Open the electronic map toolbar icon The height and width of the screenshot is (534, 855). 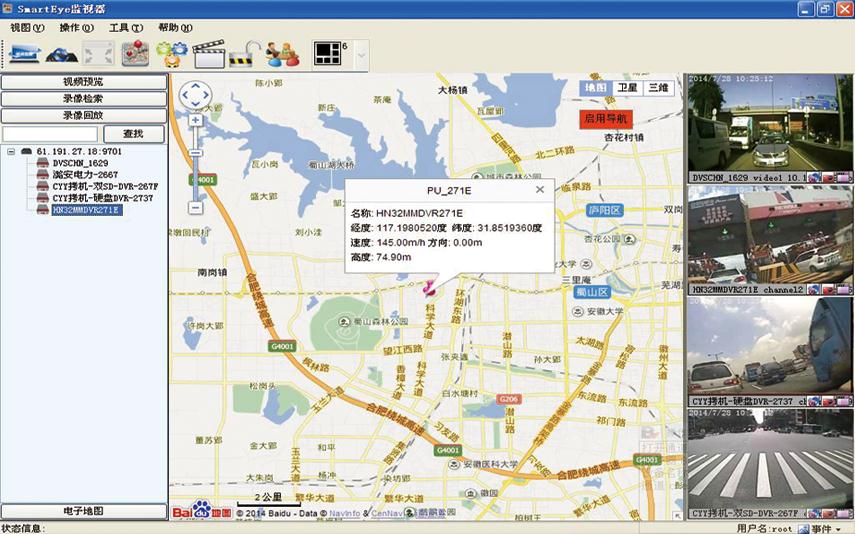[x=135, y=53]
